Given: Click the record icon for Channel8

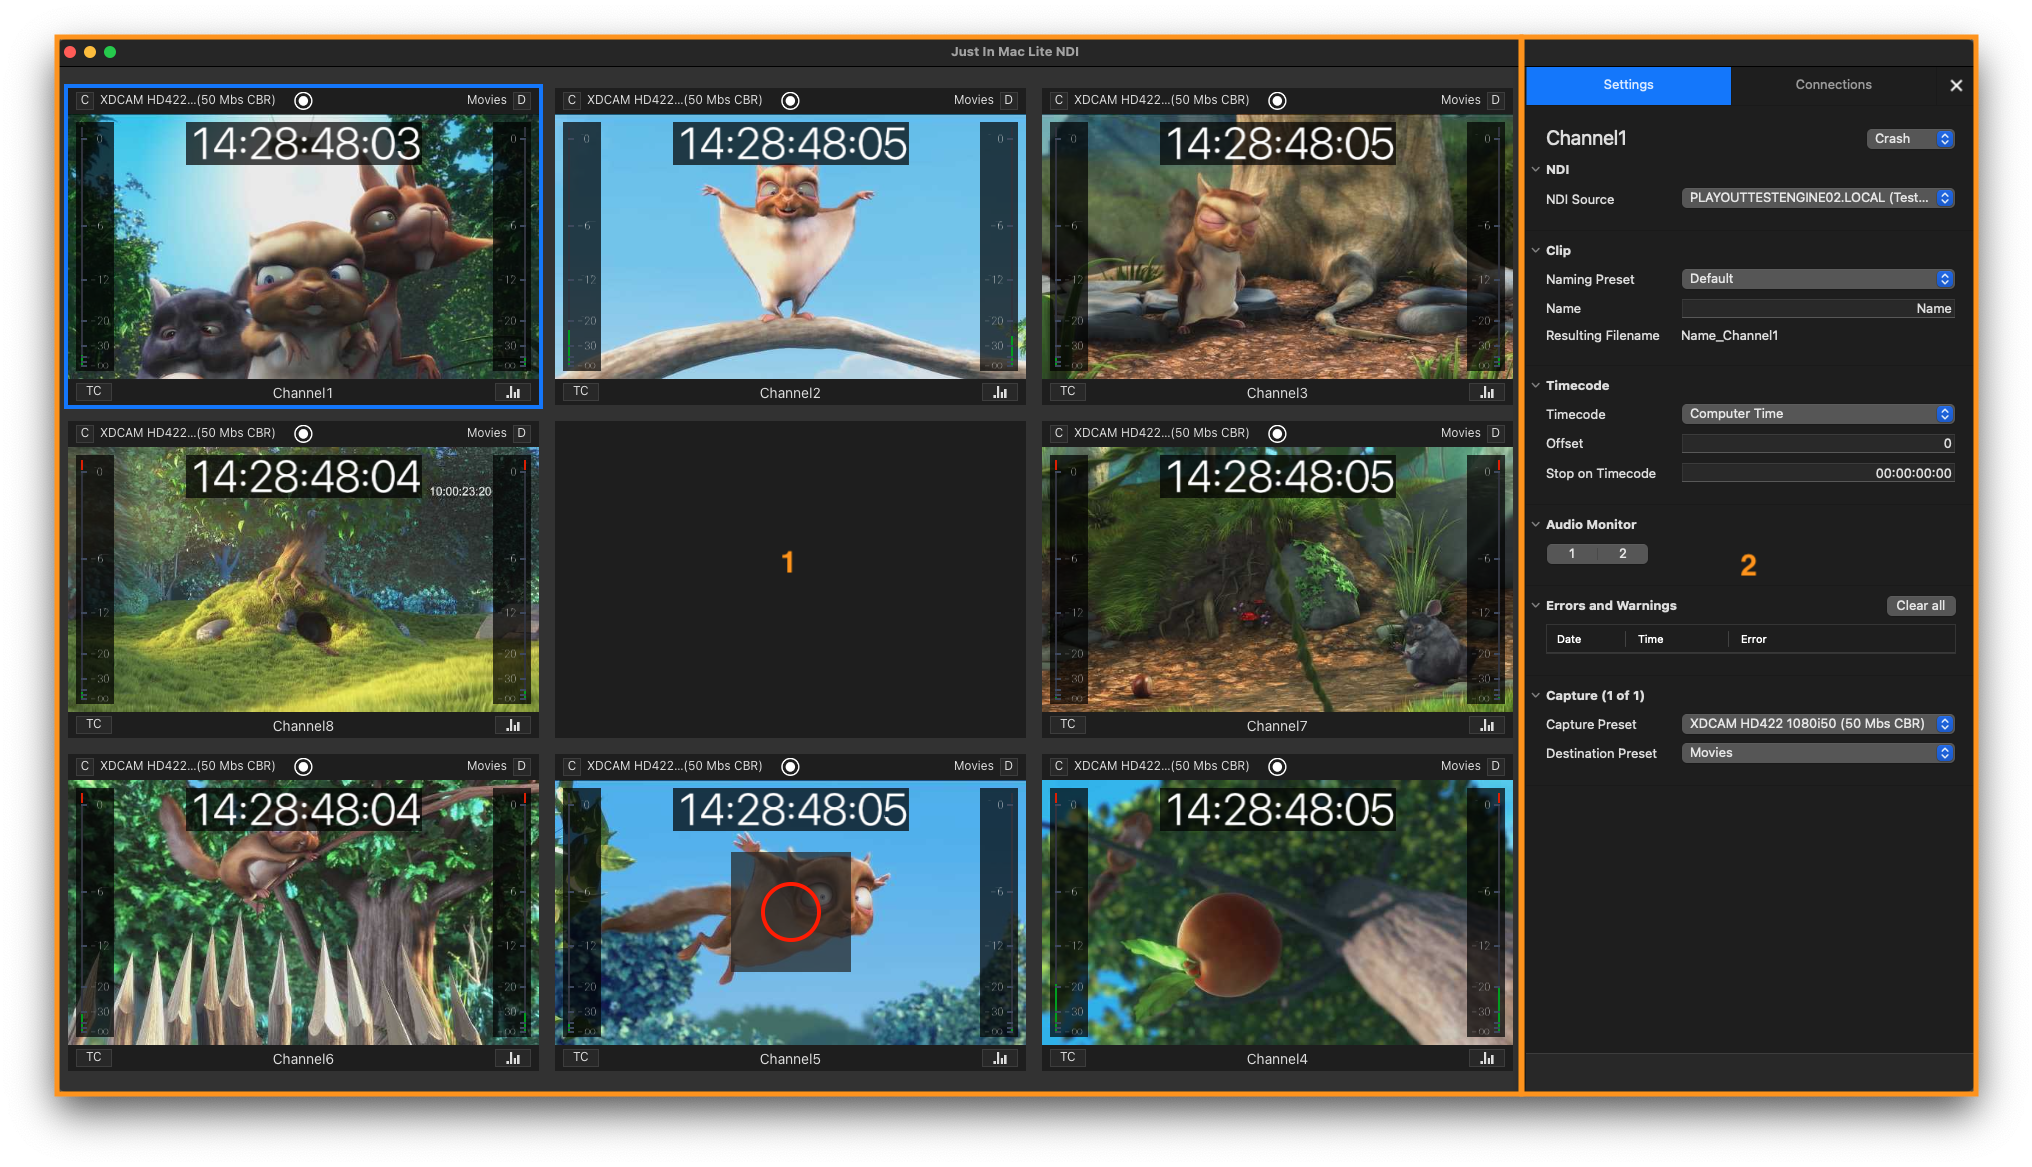Looking at the screenshot, I should (x=304, y=433).
